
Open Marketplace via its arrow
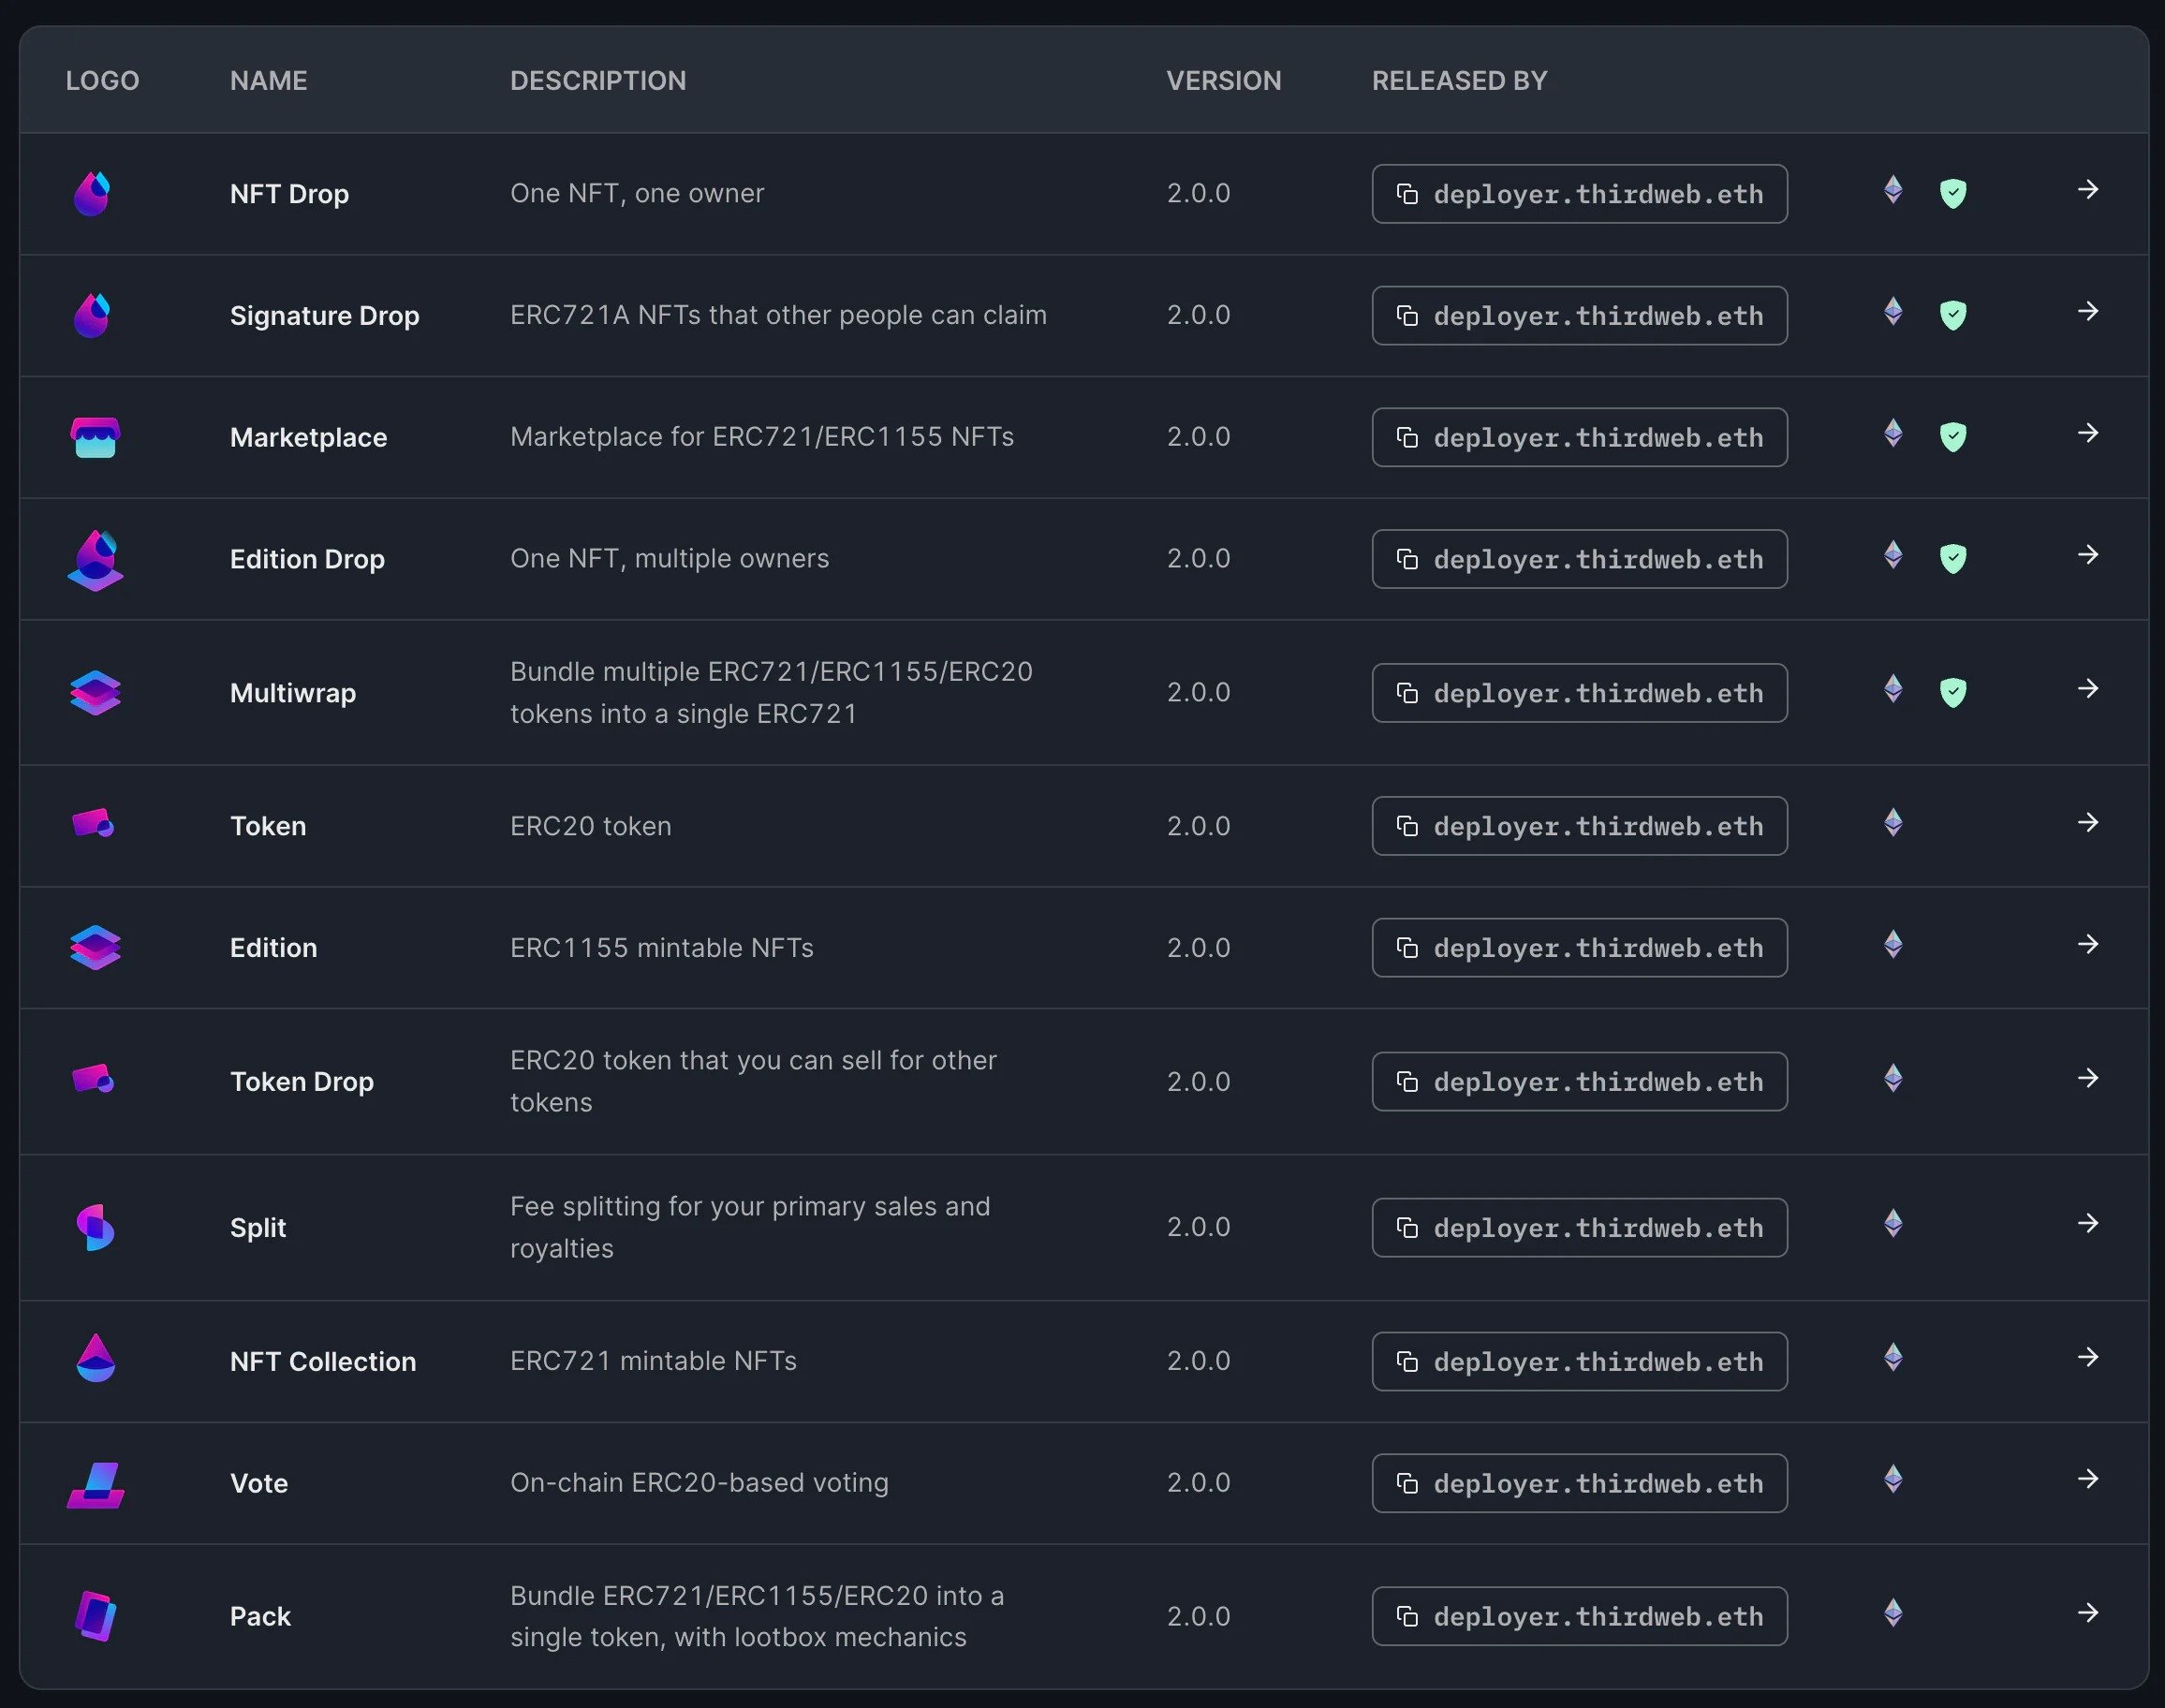coord(2087,433)
